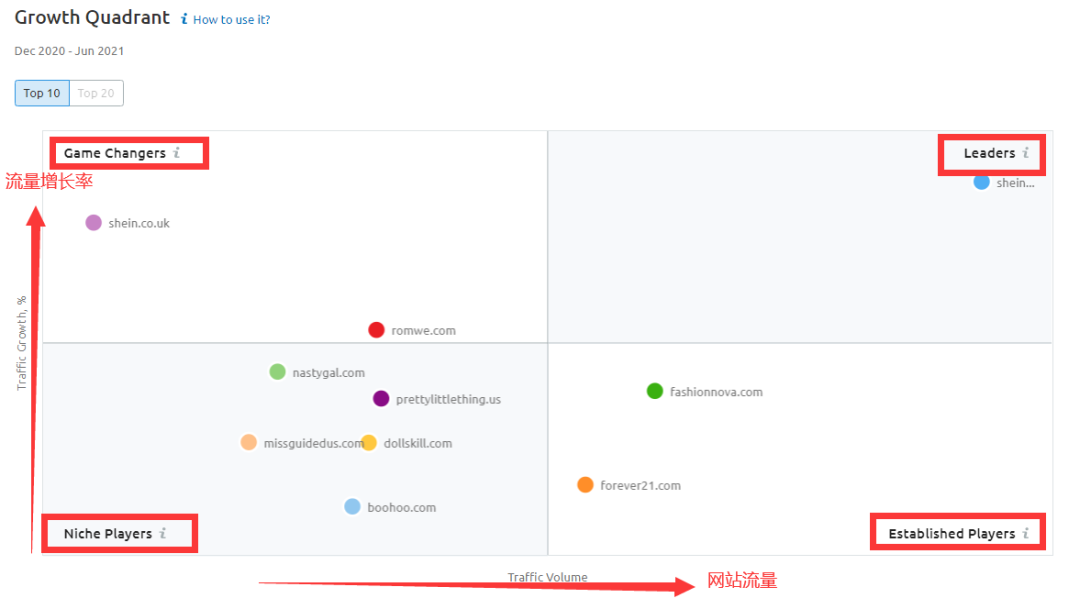1080x598 pixels.
Task: Select the Top 10 toggle
Action: pos(42,93)
